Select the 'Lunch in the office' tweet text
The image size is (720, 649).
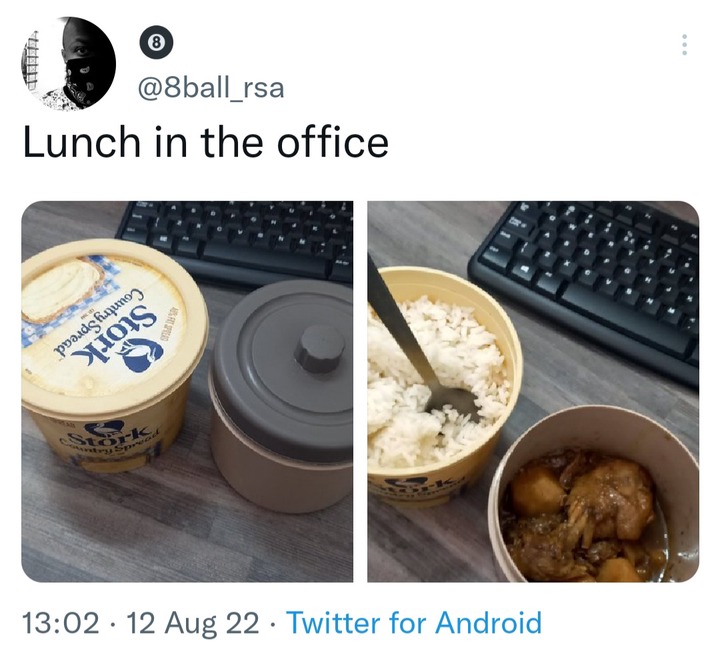[x=206, y=142]
